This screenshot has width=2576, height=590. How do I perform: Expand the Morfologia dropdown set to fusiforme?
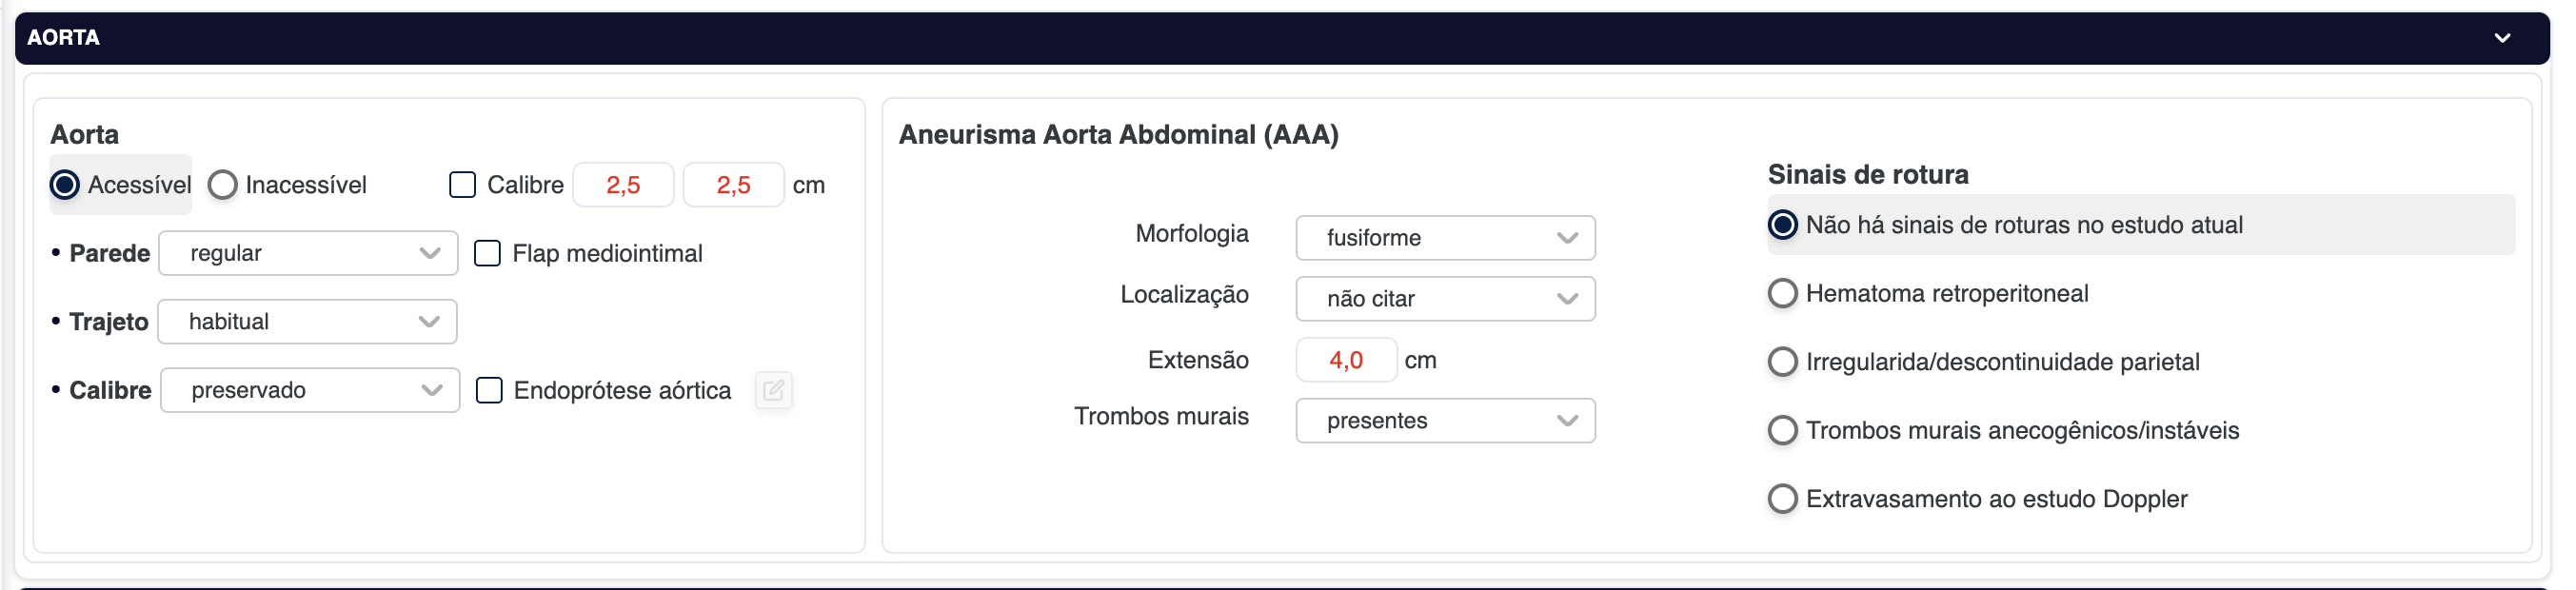click(1444, 238)
